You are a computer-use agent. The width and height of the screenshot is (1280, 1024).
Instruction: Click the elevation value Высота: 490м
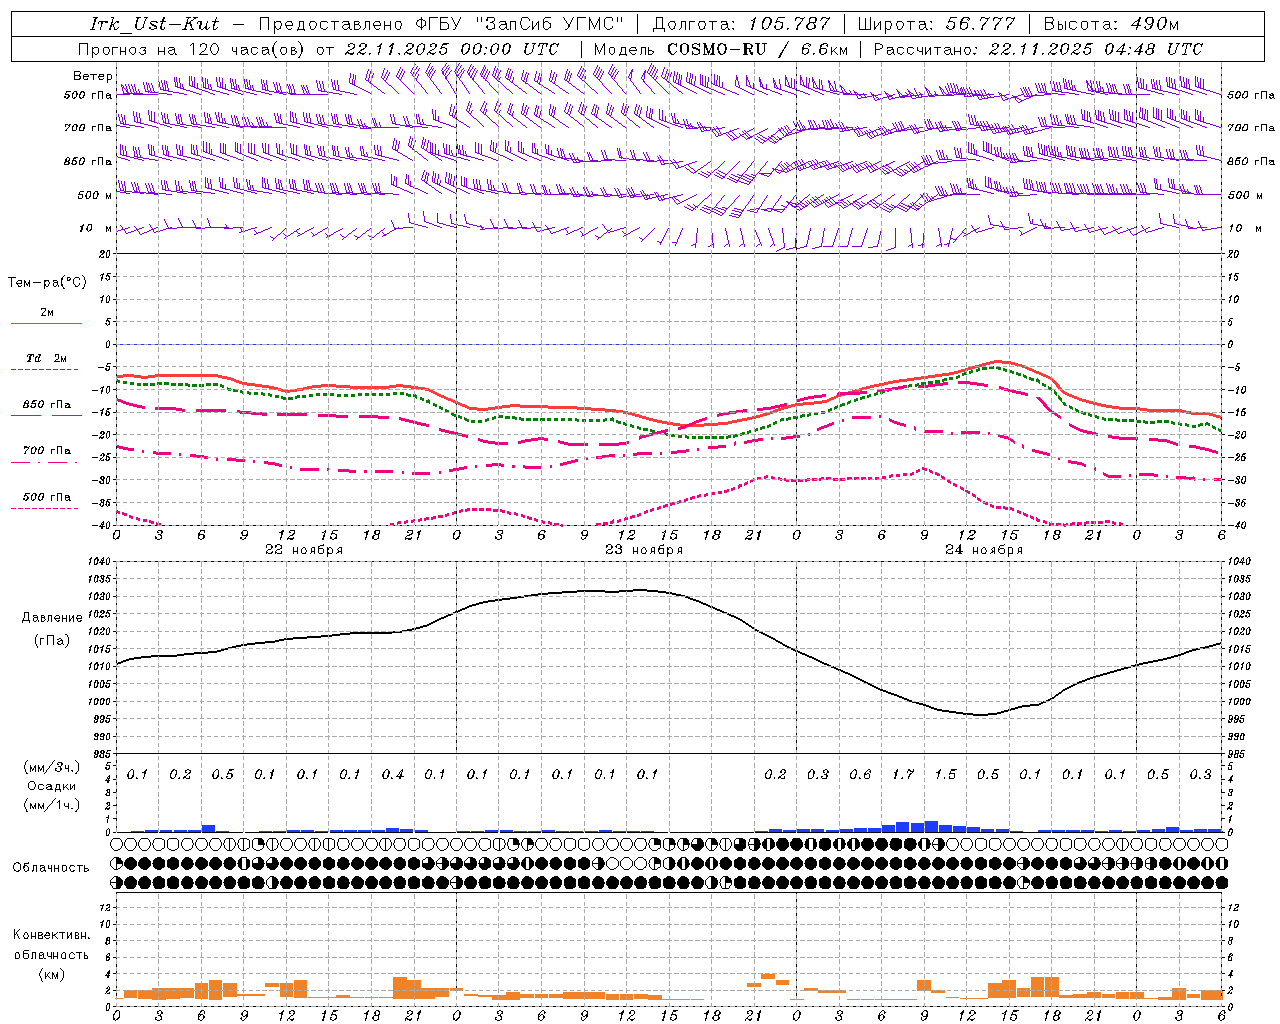click(1110, 24)
